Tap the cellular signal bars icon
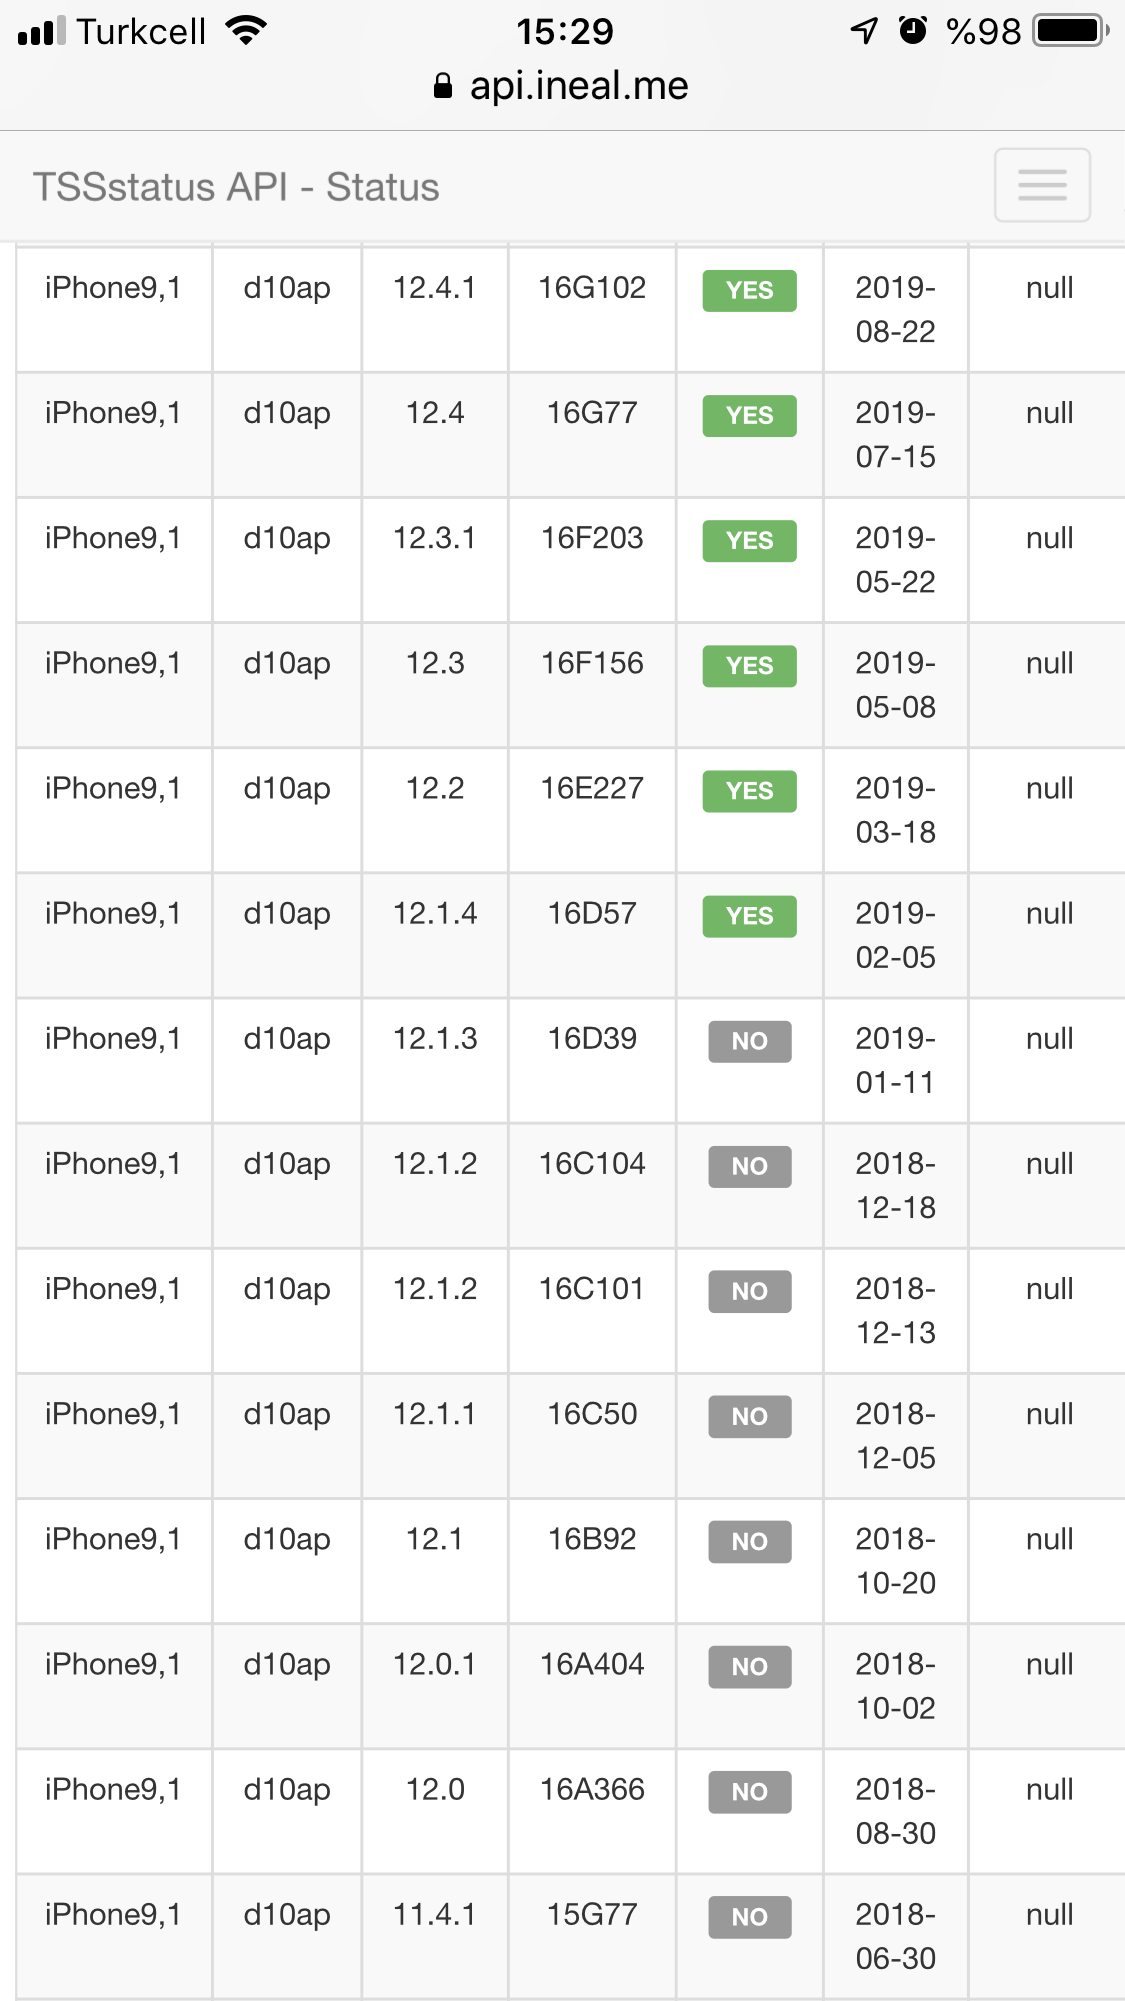Screen dimensions: 1125x2001 coord(41,31)
